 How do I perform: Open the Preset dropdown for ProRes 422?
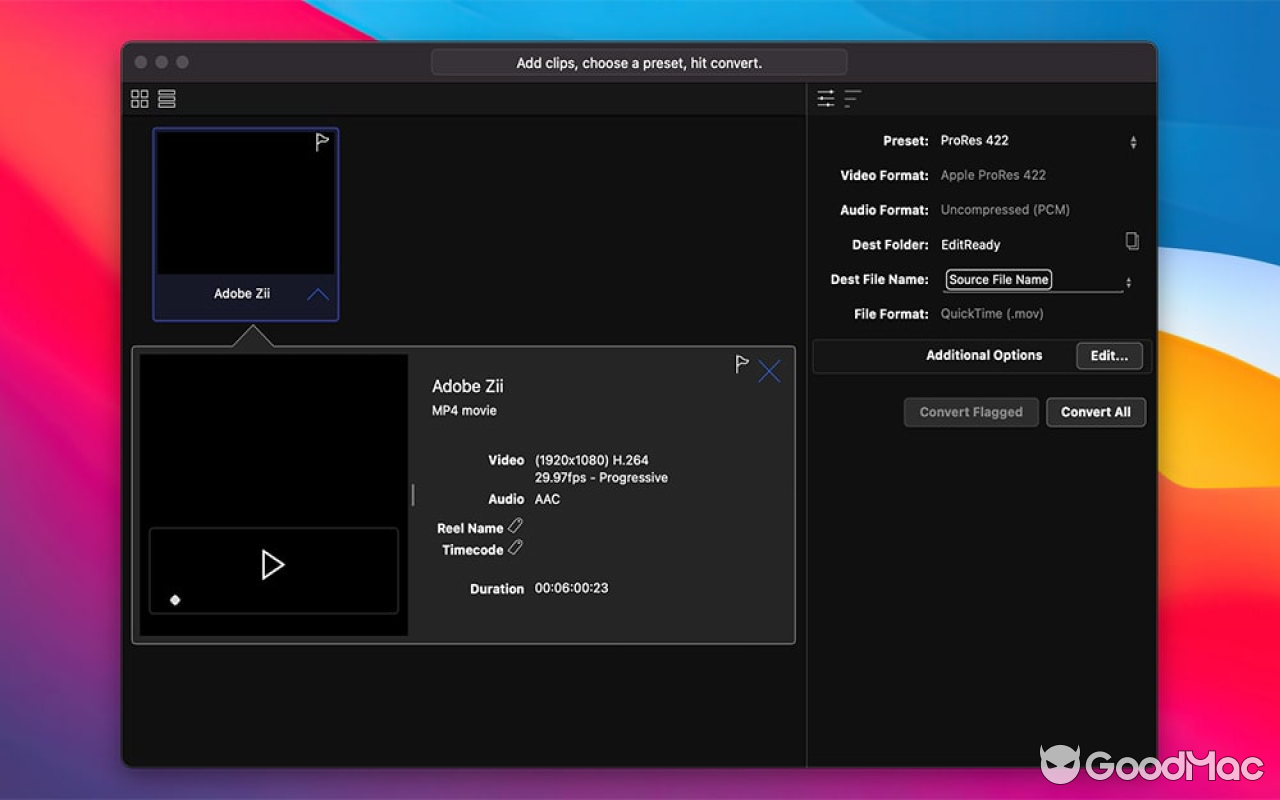click(1132, 140)
